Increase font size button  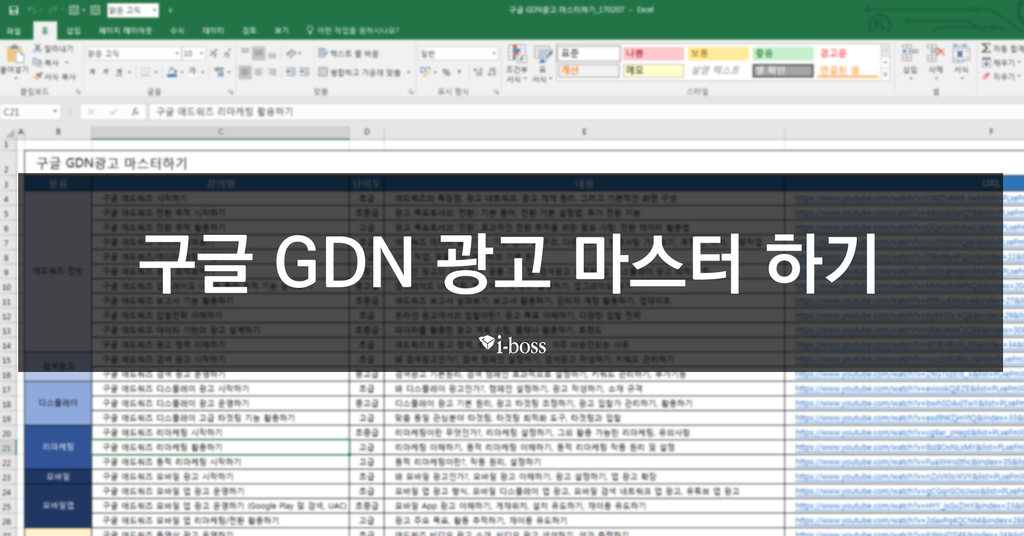point(214,54)
